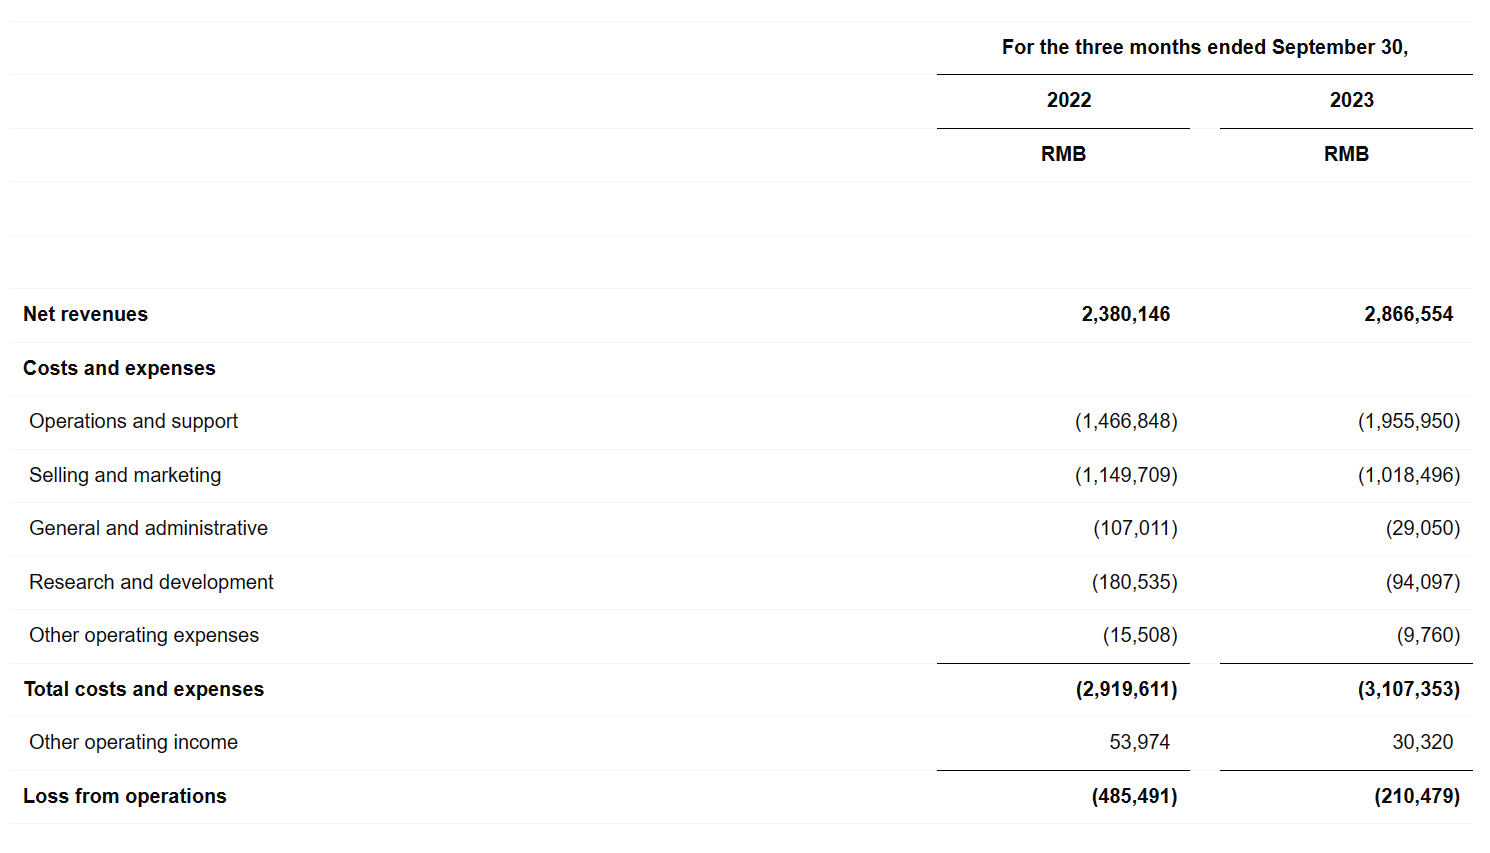Click the Costs and expenses heading
Screen dimensions: 1490x853
click(x=119, y=368)
